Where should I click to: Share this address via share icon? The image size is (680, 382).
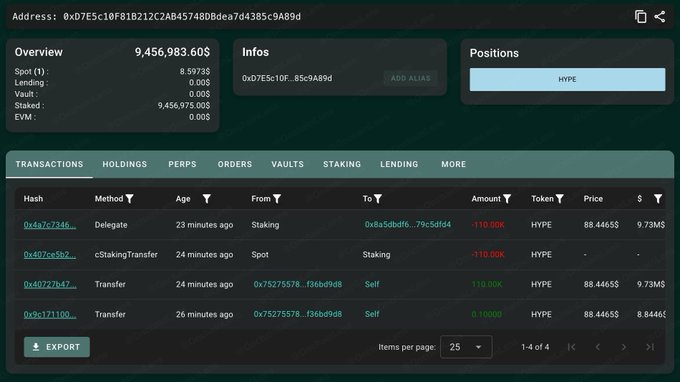coord(660,16)
